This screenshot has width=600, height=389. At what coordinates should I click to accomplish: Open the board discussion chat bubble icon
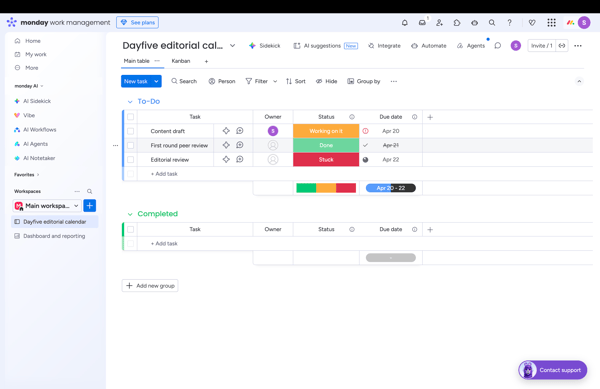click(x=497, y=46)
